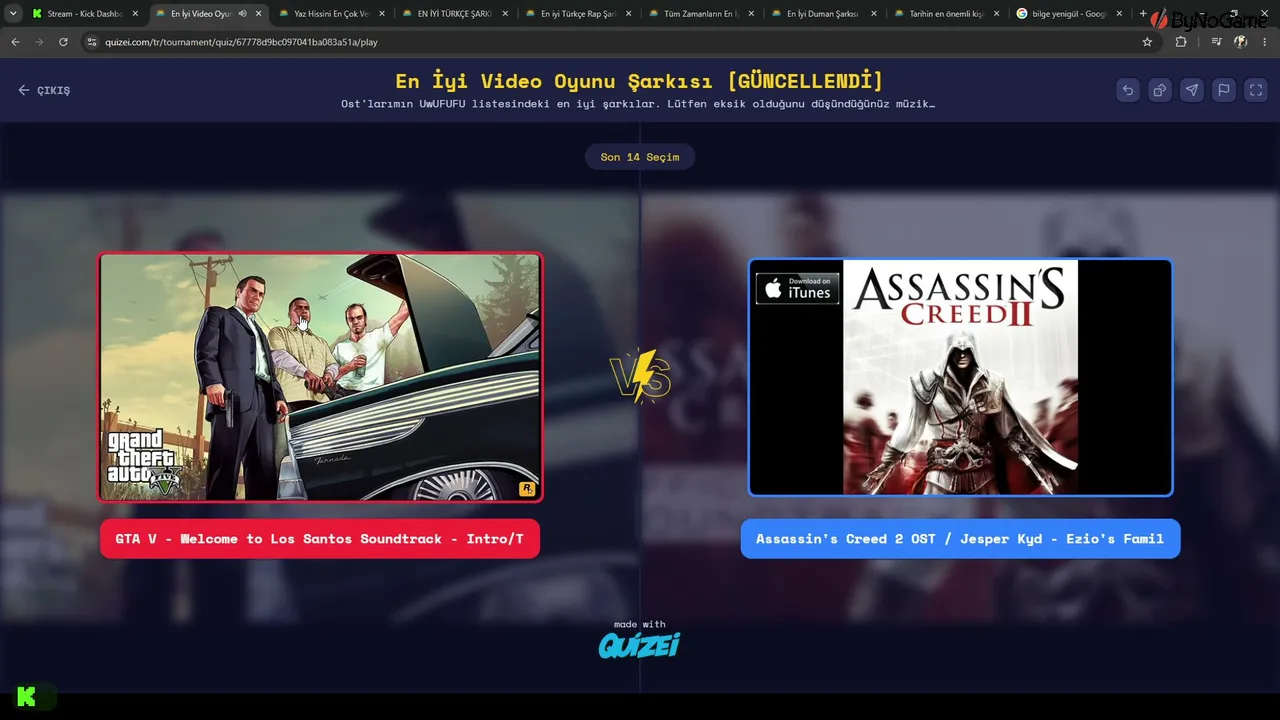Image resolution: width=1280 pixels, height=720 pixels.
Task: Close the Stream - Kick Dashboard tab
Action: 135,14
